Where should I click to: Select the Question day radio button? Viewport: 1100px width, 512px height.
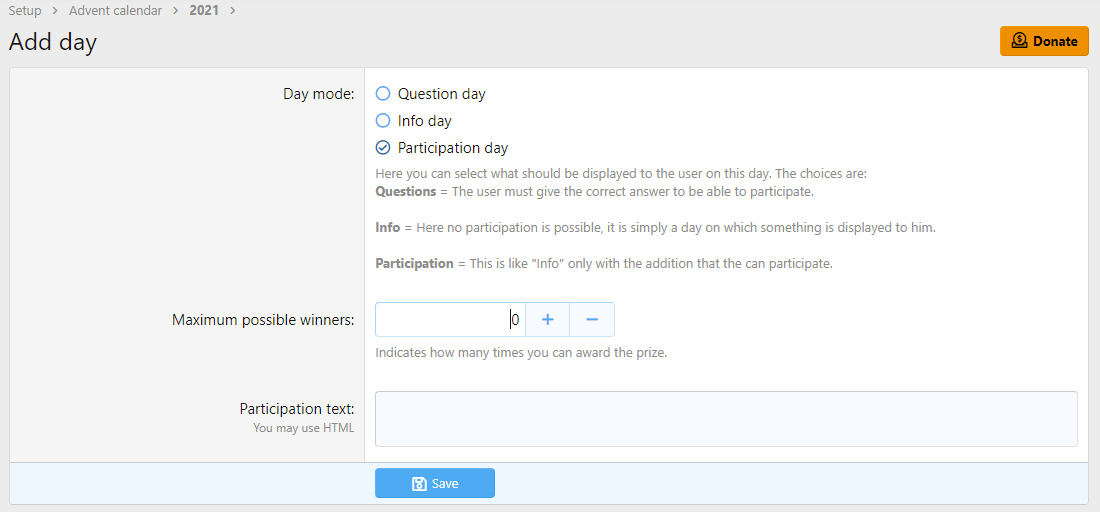point(383,94)
